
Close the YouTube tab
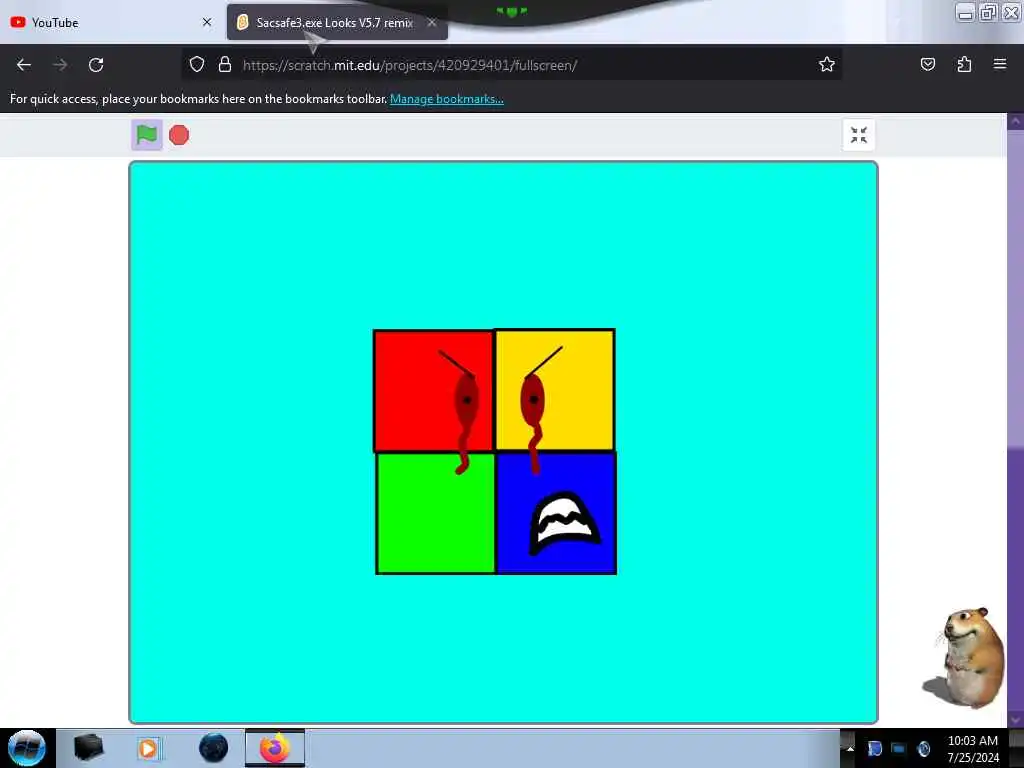click(207, 22)
